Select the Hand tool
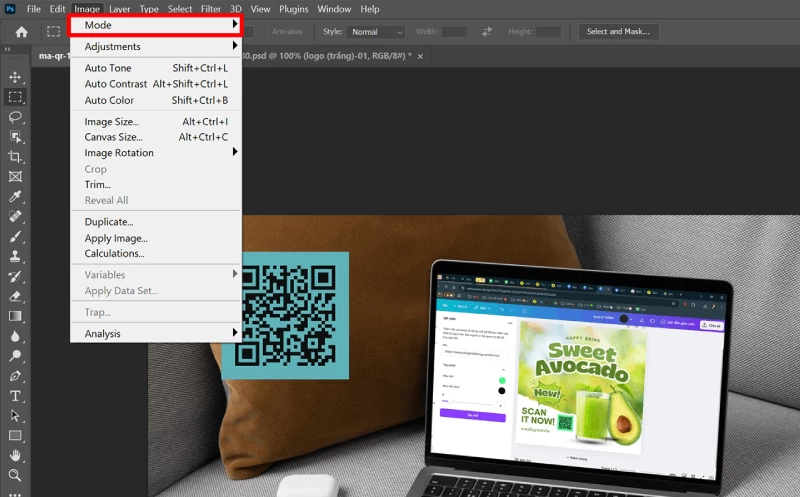The image size is (800, 497). 15,456
